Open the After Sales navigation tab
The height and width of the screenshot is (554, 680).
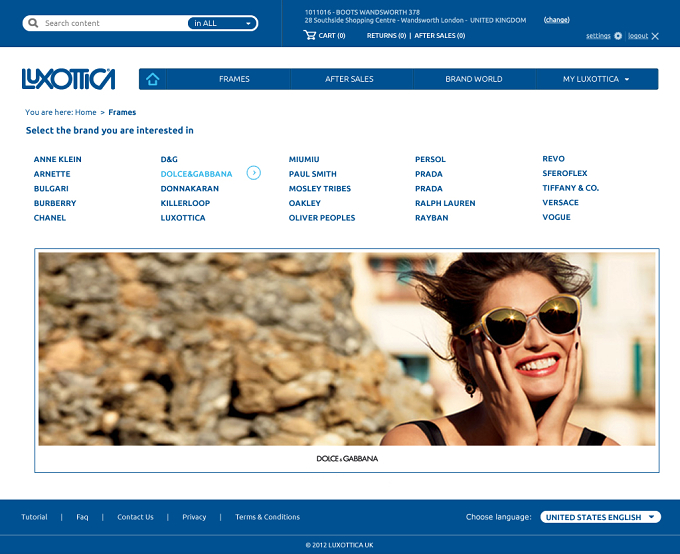click(x=349, y=79)
